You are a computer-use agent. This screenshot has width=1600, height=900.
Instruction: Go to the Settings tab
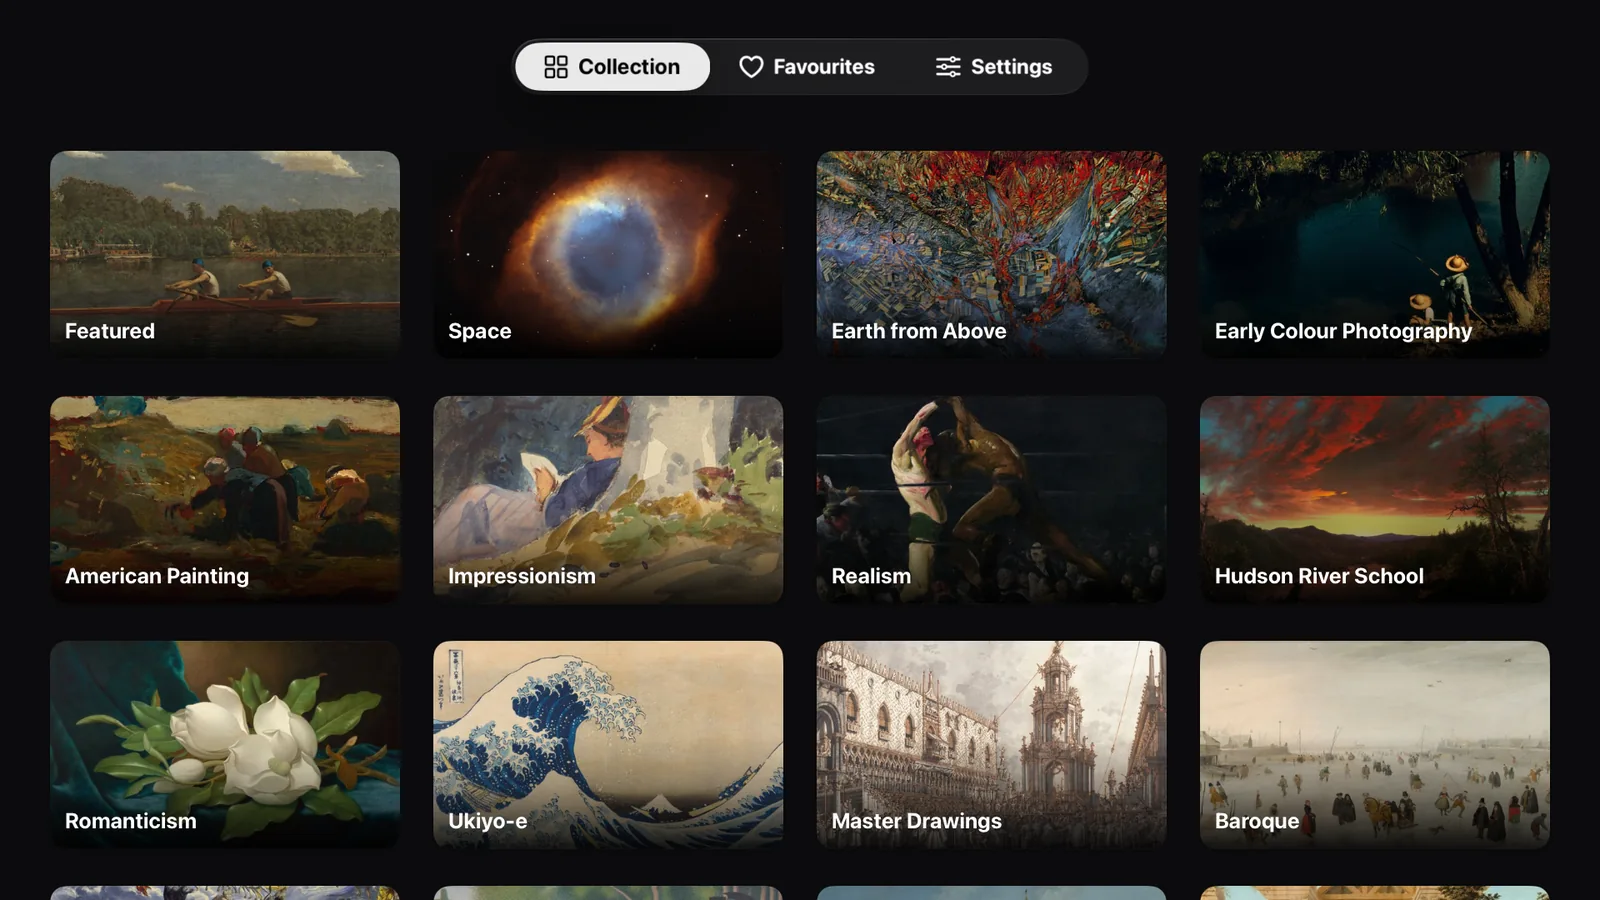(x=994, y=67)
